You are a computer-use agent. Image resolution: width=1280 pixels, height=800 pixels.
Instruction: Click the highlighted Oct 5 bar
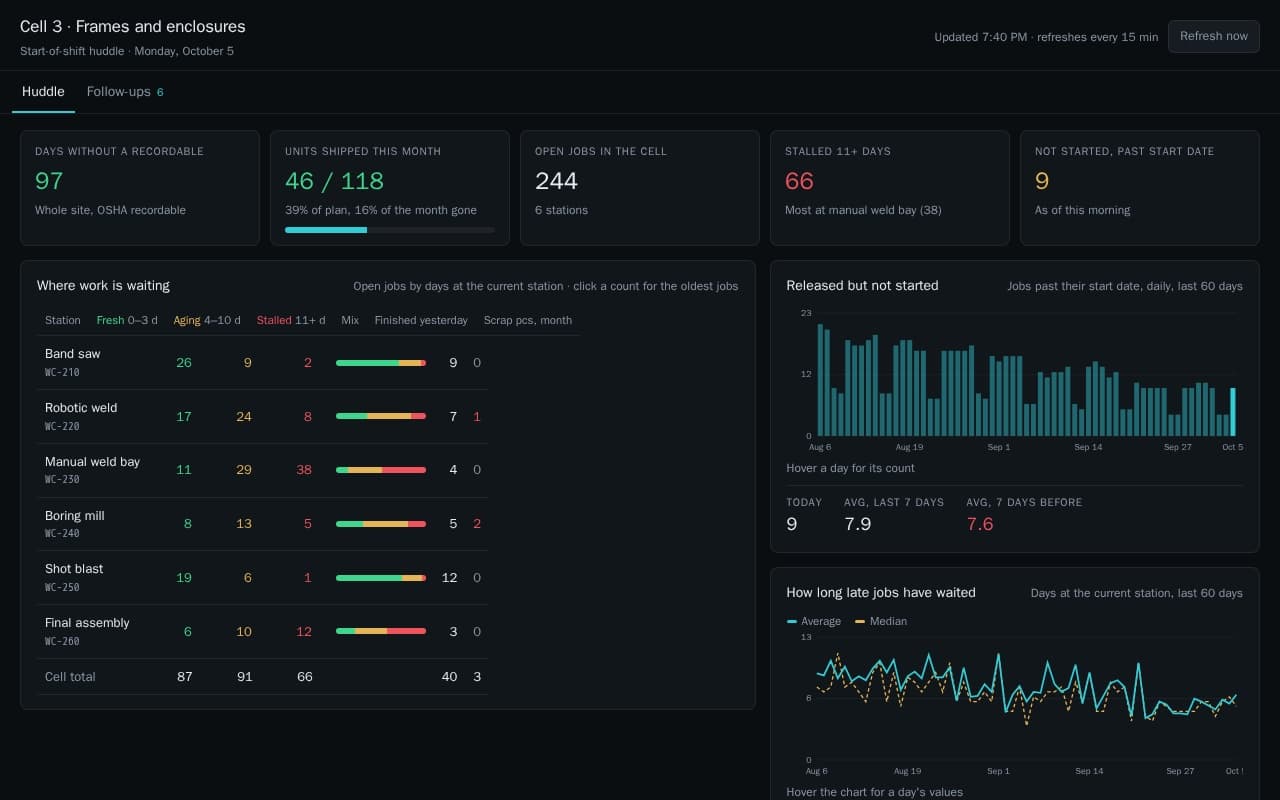click(1232, 412)
